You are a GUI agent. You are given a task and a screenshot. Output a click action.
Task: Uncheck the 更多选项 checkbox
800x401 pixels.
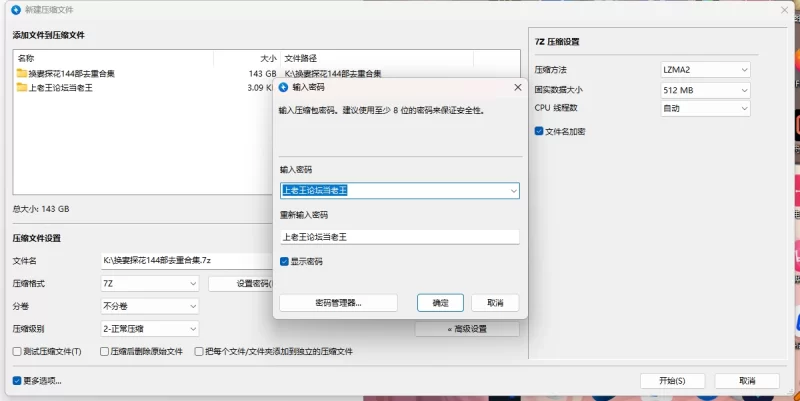point(17,381)
